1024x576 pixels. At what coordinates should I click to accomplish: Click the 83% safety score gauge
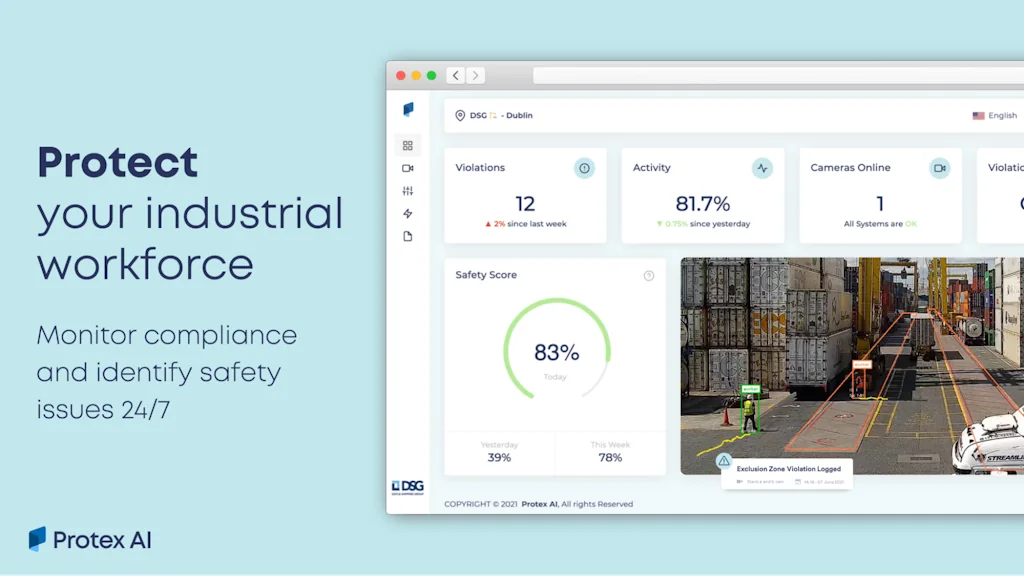pyautogui.click(x=556, y=349)
